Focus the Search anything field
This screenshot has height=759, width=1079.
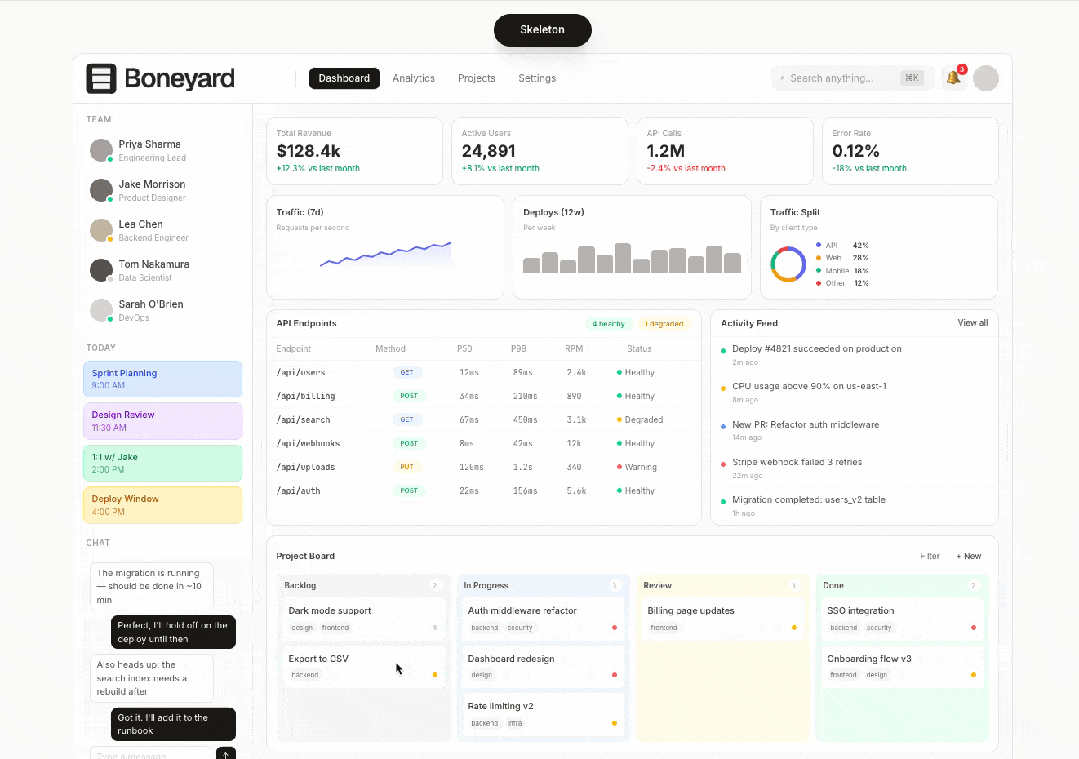click(852, 78)
